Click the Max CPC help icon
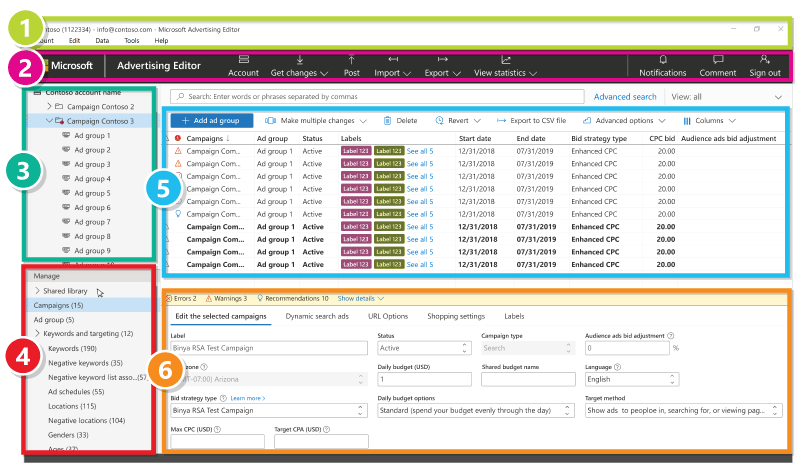The width and height of the screenshot is (808, 474). pos(217,429)
